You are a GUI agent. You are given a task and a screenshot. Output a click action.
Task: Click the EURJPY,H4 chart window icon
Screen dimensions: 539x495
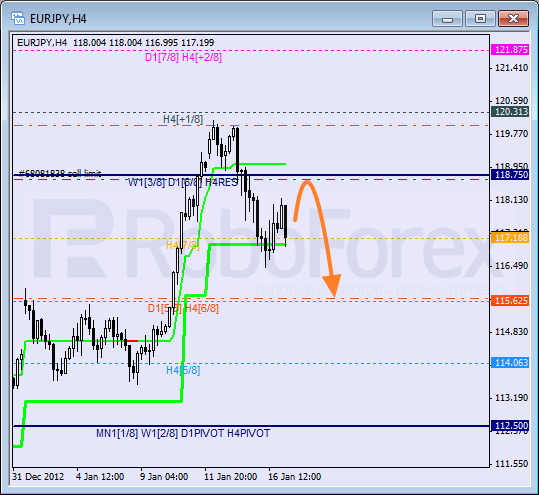pos(18,18)
